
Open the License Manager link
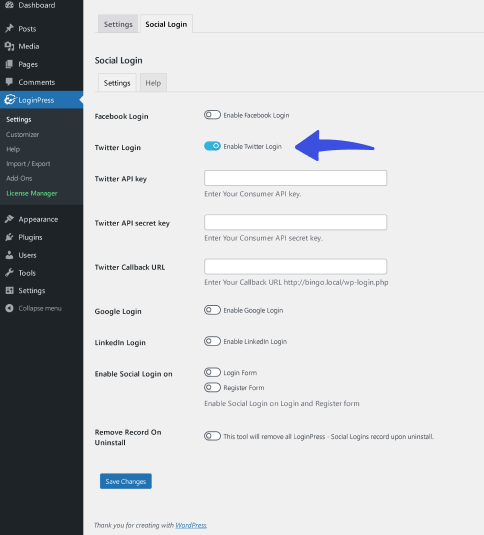pyautogui.click(x=32, y=193)
